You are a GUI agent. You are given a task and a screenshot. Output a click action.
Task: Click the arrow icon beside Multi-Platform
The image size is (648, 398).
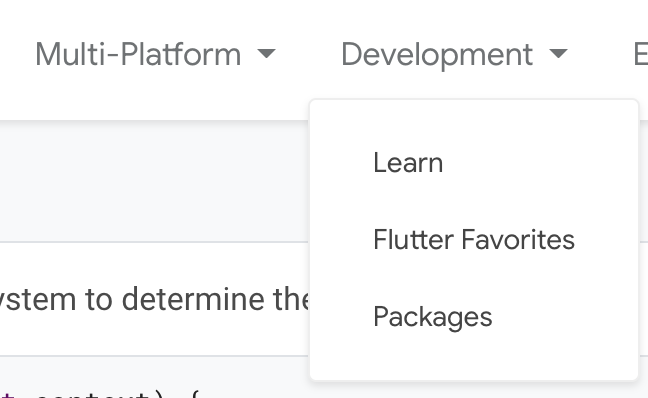(266, 53)
